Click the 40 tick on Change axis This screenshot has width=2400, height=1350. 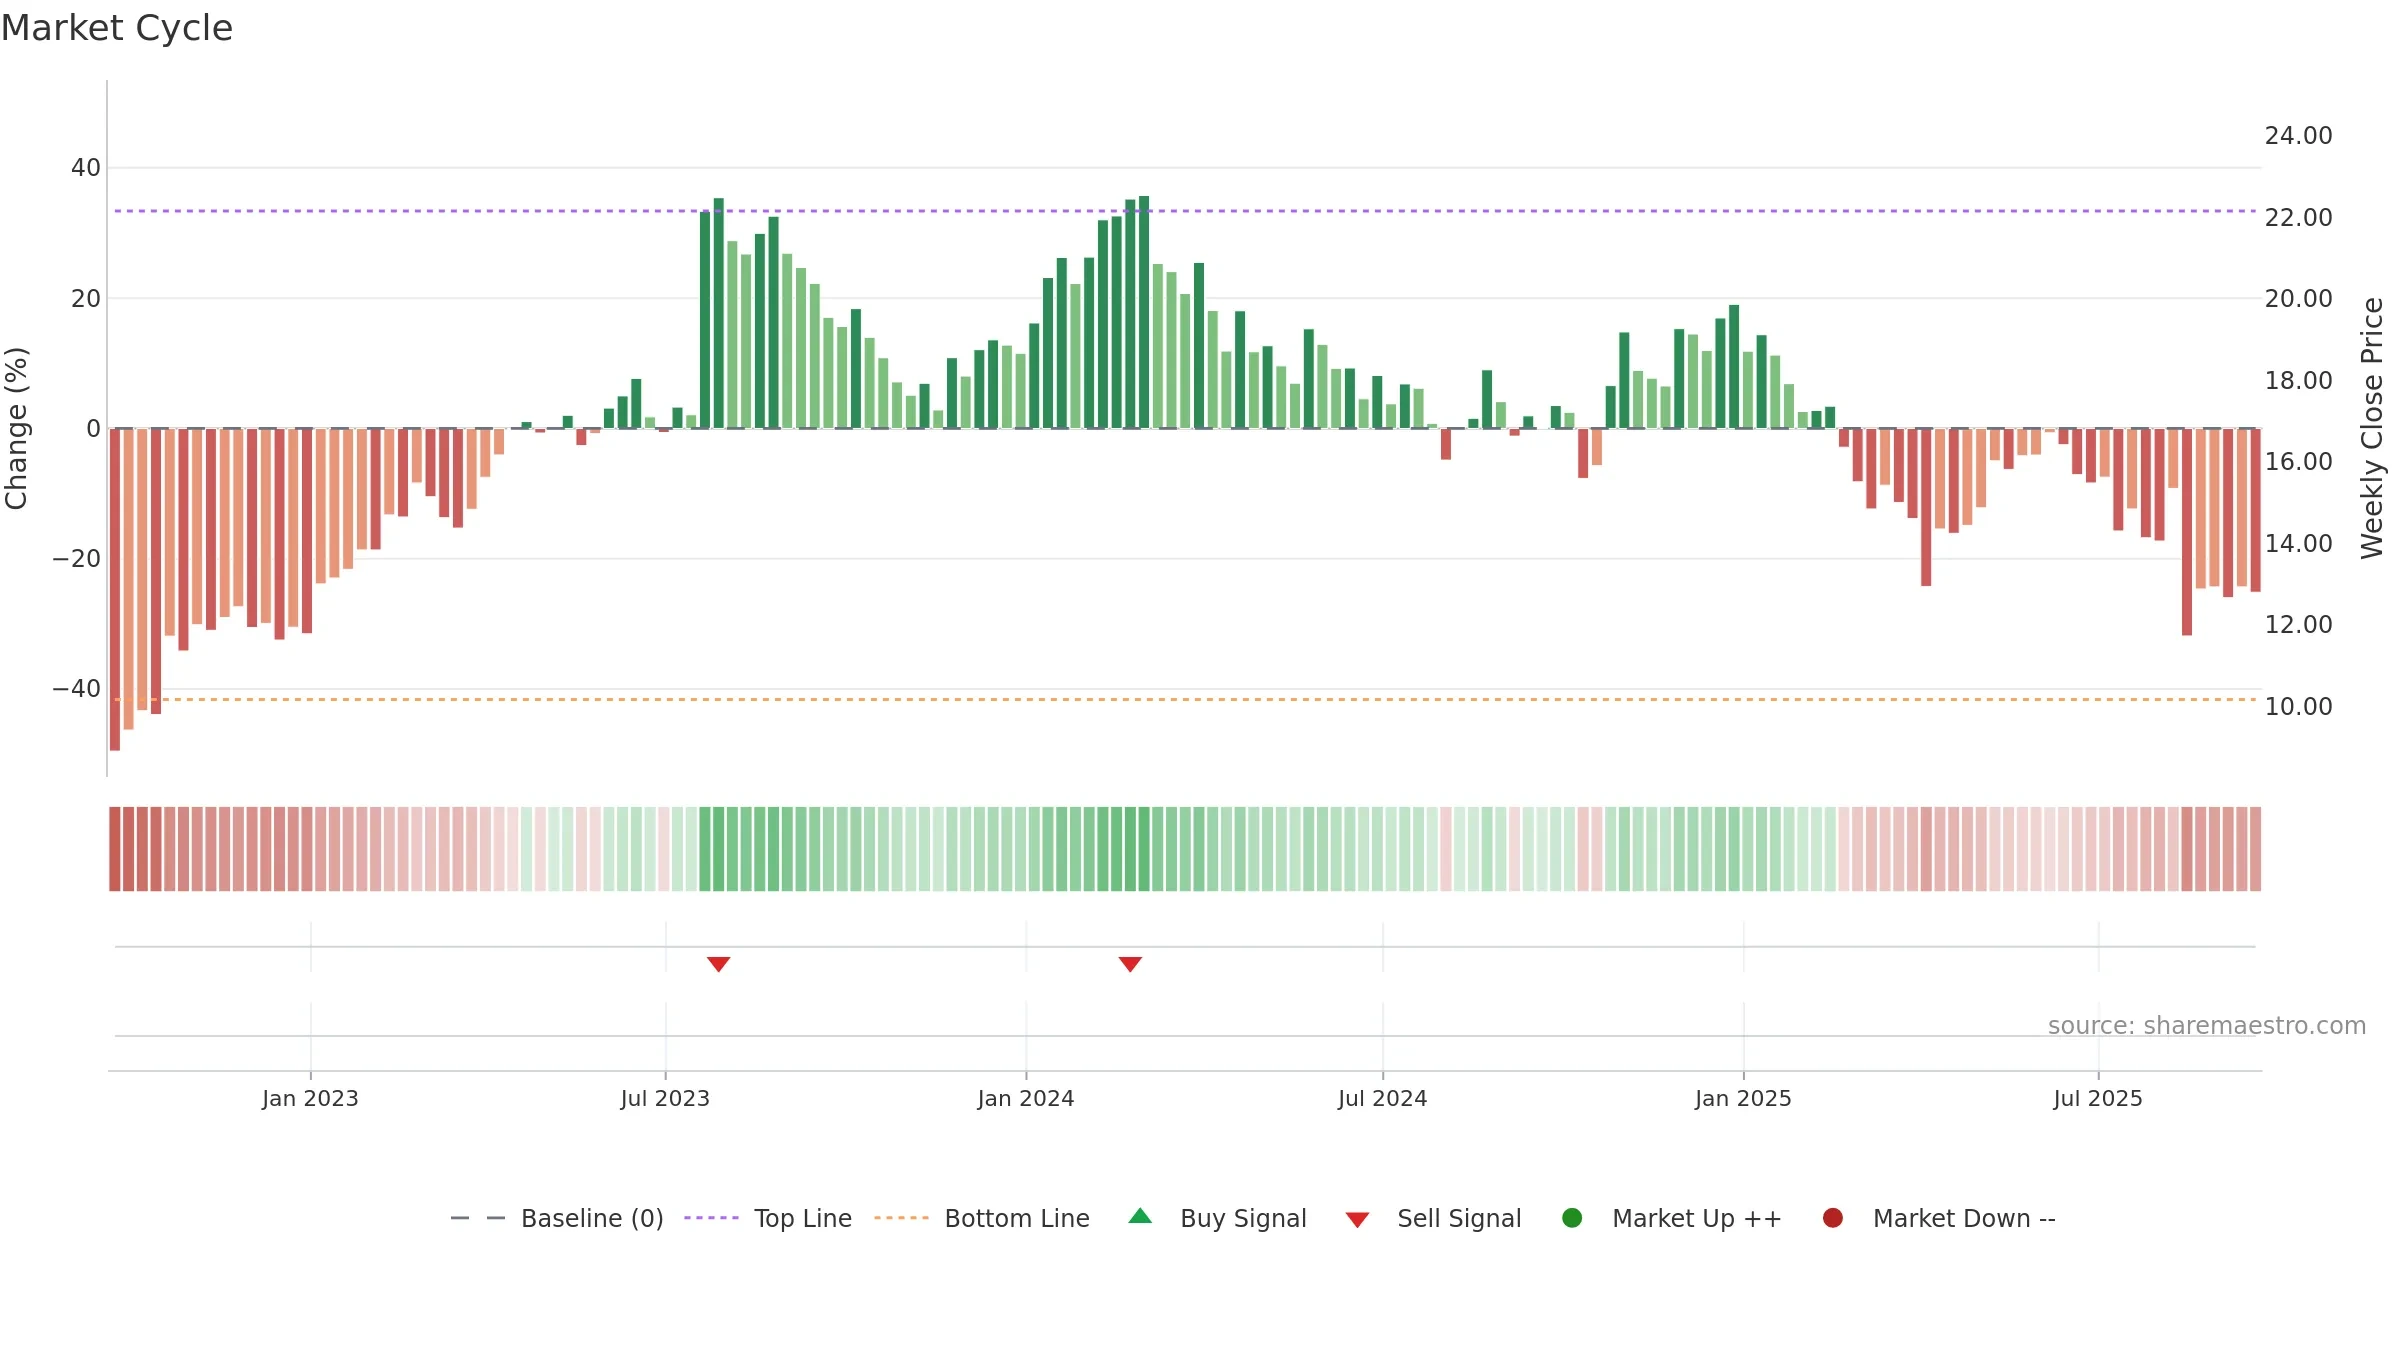[x=86, y=168]
